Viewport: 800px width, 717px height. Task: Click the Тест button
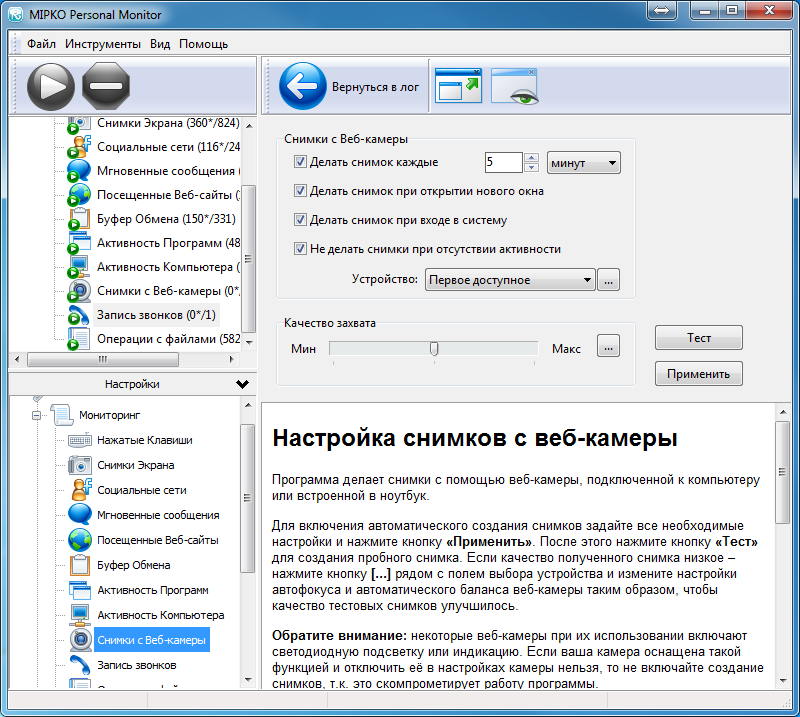698,338
